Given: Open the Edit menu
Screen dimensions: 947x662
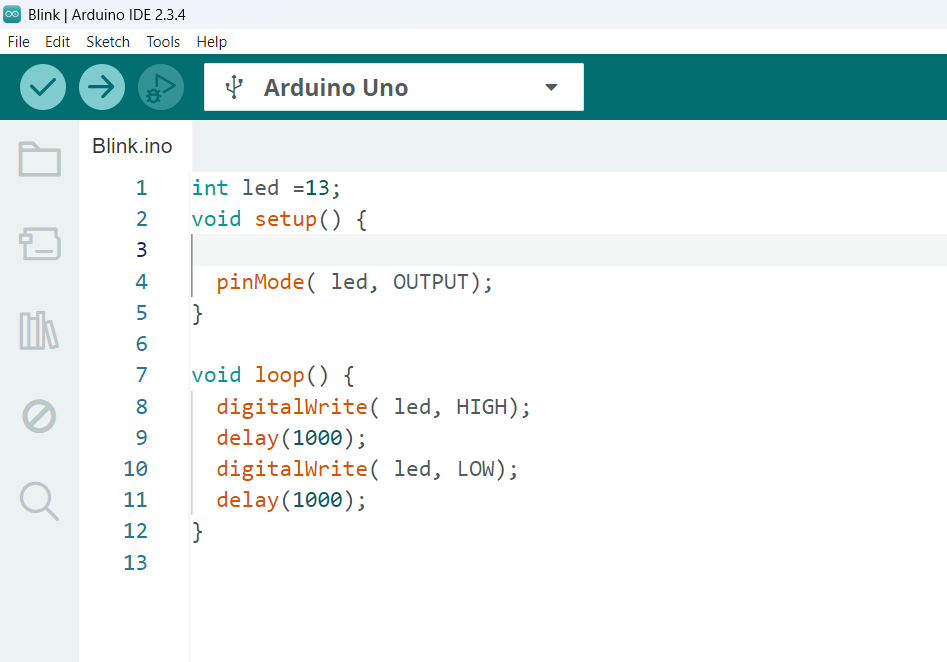Looking at the screenshot, I should click(x=57, y=42).
